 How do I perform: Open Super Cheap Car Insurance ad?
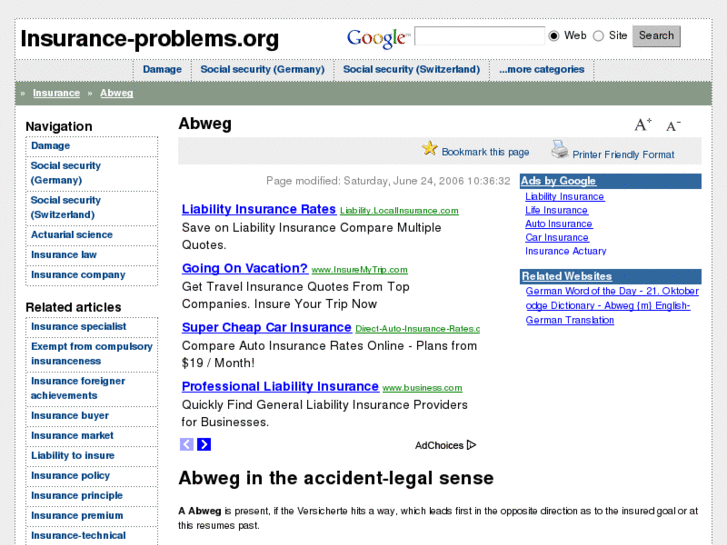(x=267, y=327)
